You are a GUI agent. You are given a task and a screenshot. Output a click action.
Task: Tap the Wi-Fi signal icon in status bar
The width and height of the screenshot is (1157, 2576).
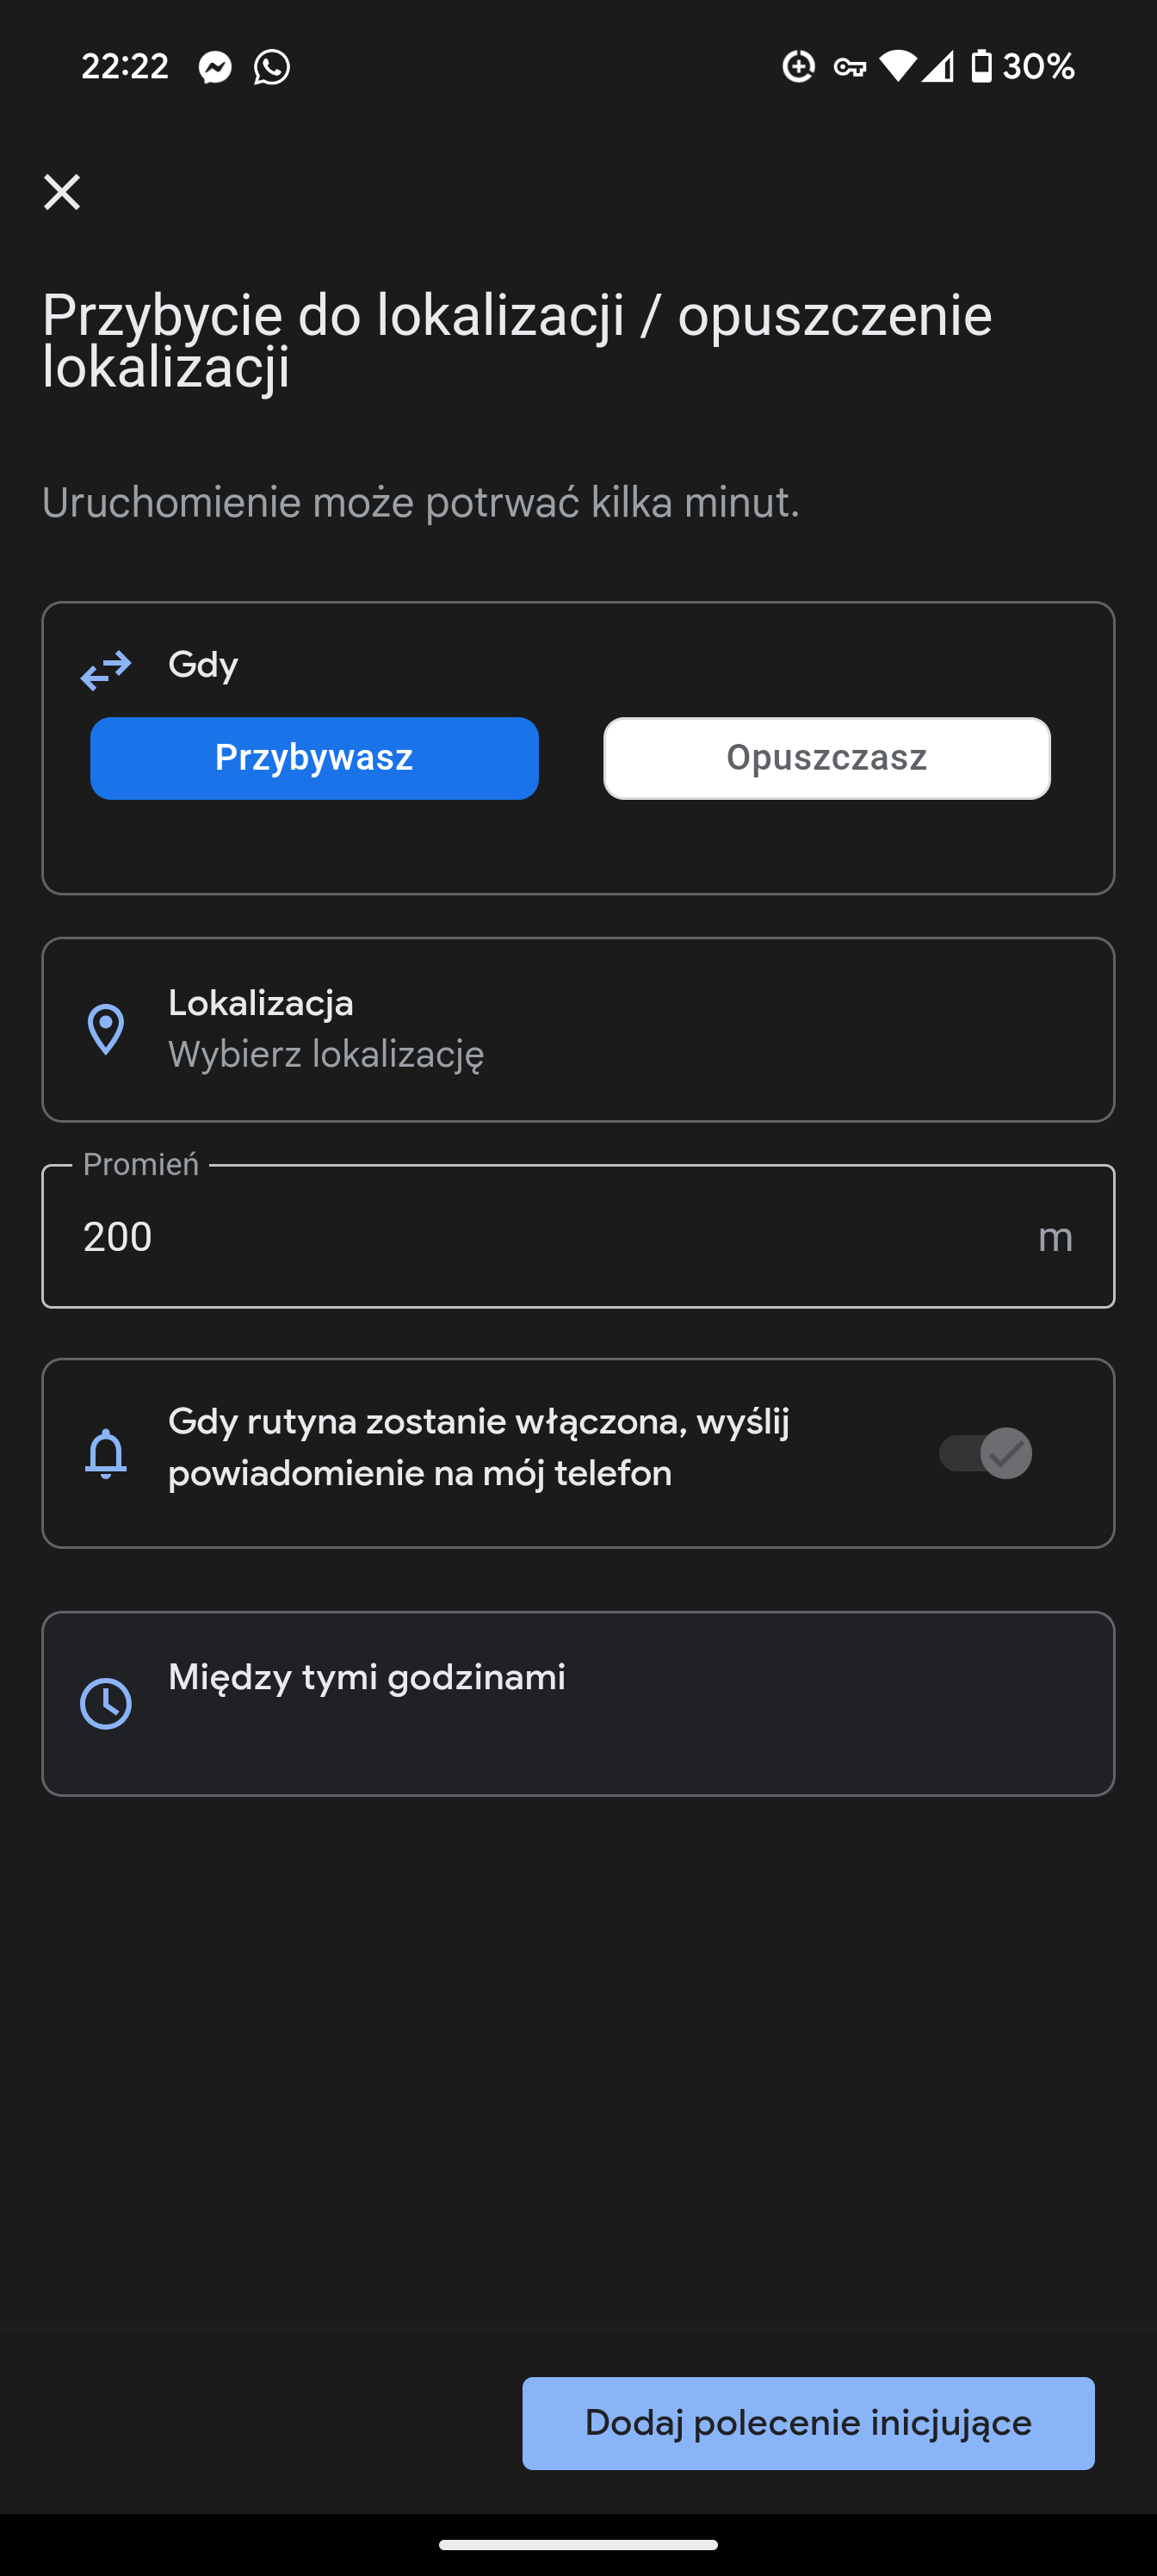tap(897, 66)
